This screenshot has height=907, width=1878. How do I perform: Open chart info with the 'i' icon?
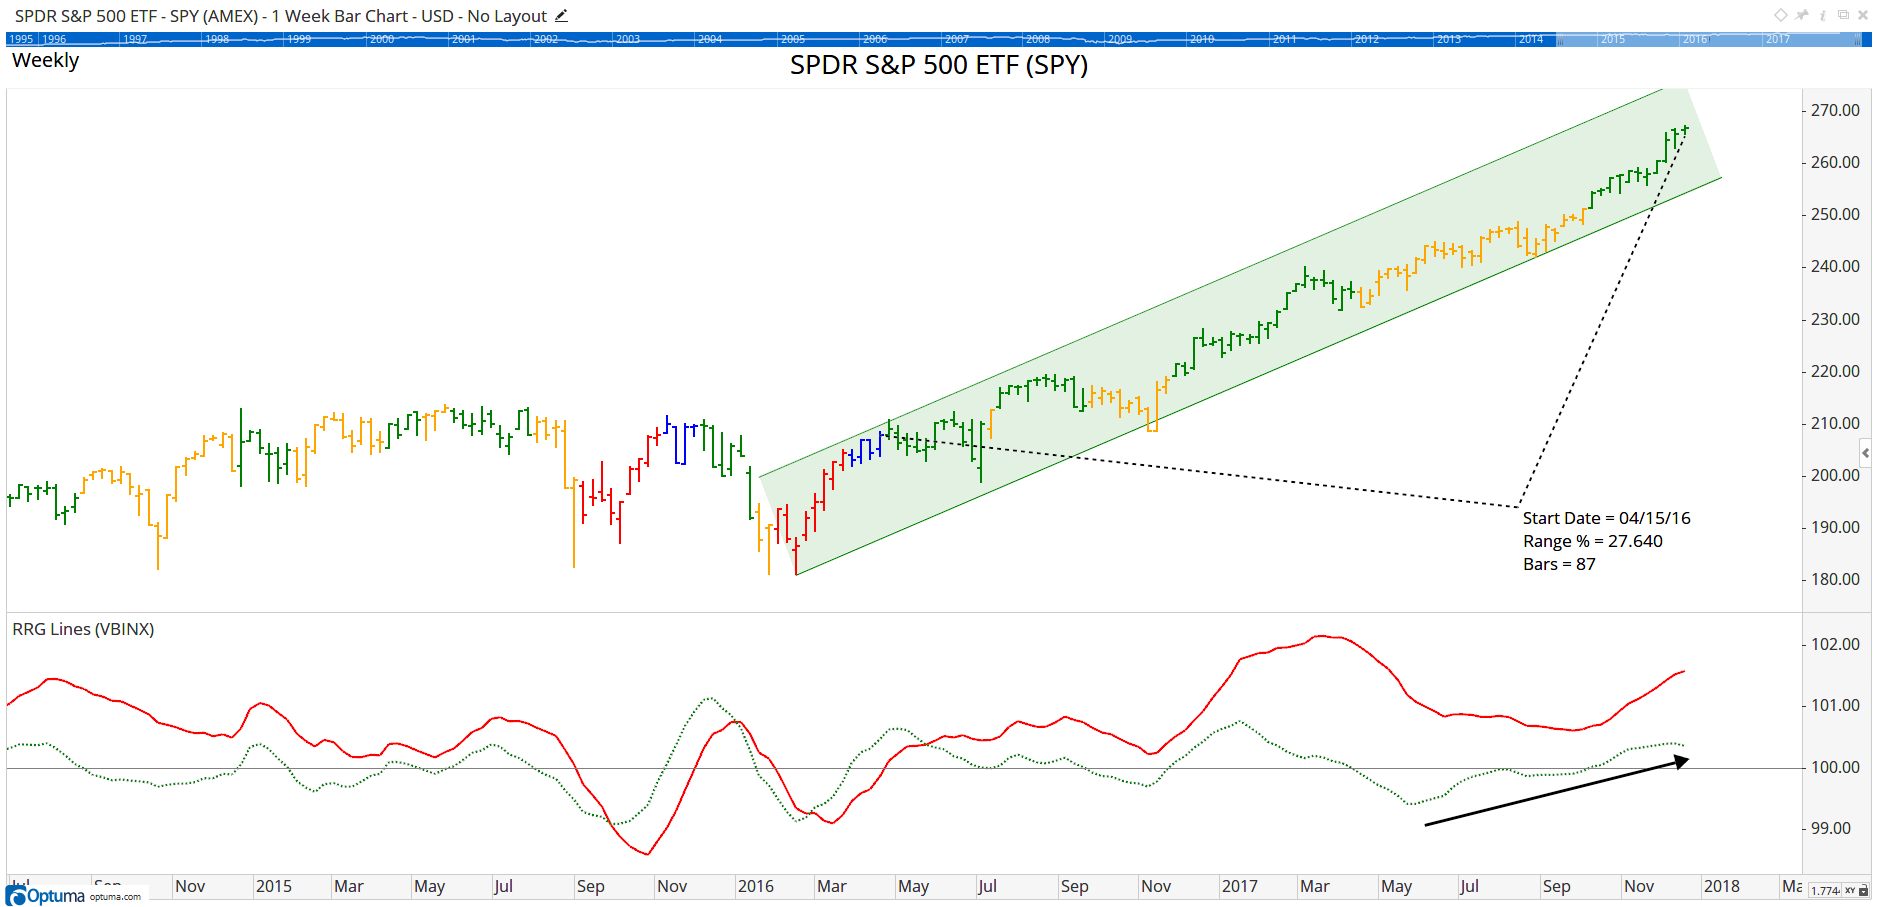tap(1823, 15)
